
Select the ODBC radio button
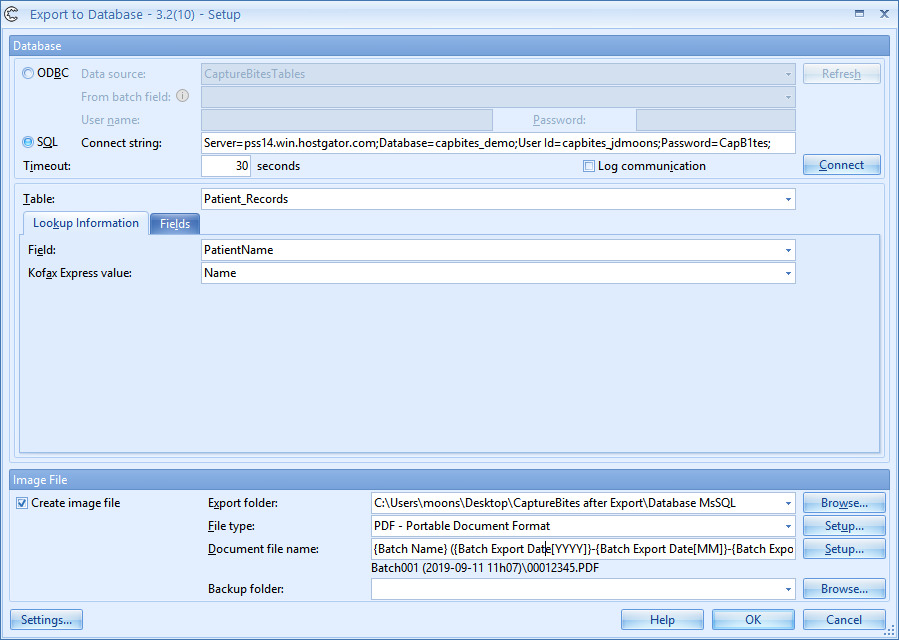coord(28,73)
